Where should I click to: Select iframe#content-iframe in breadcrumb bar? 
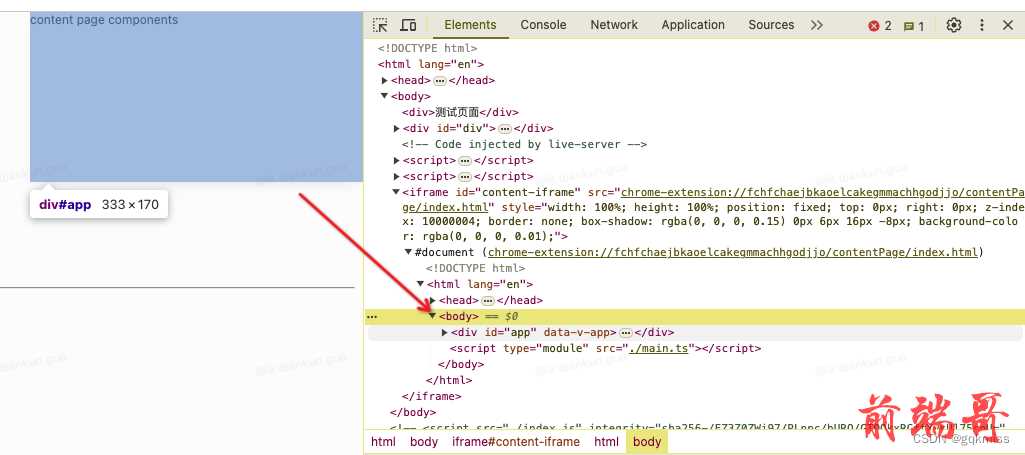516,442
